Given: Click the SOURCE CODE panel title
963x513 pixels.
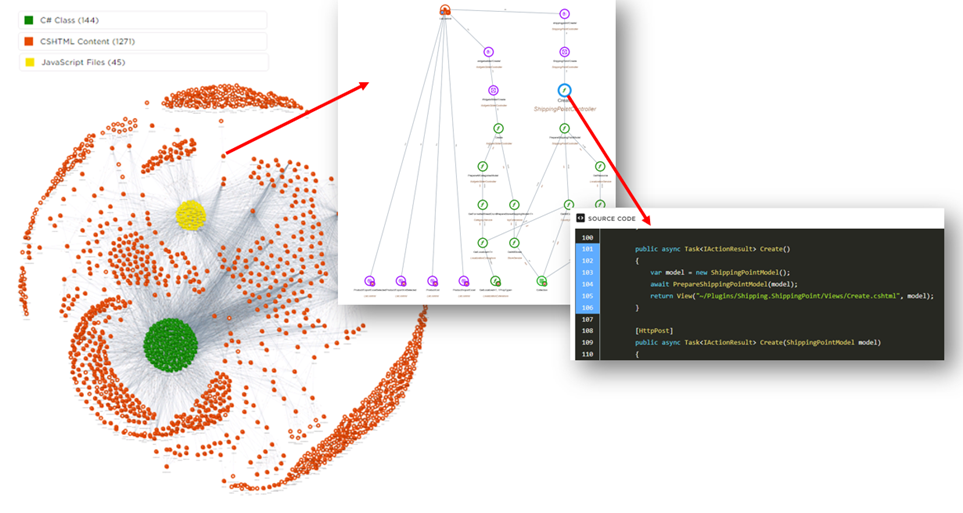Looking at the screenshot, I should click(x=612, y=218).
